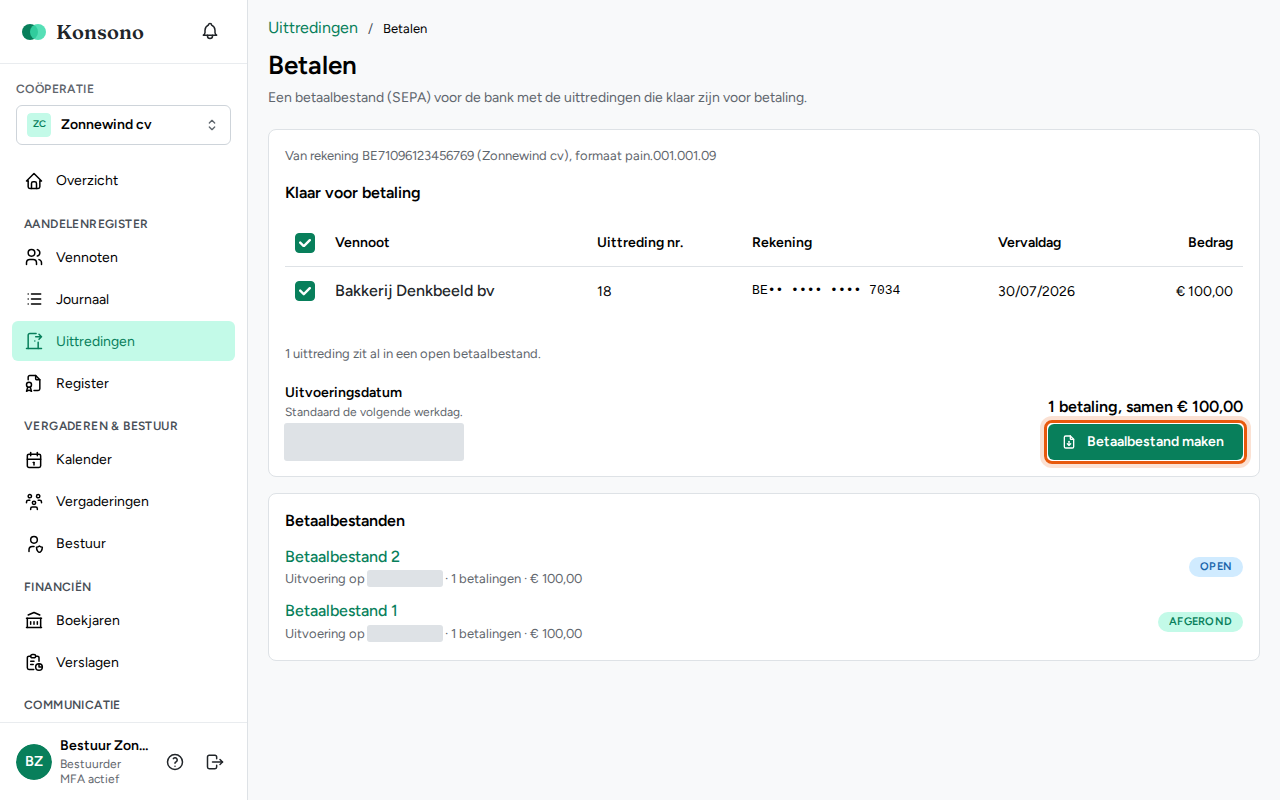
Task: Click the Vervaldag 30/07/2026 cell
Action: (x=1036, y=292)
